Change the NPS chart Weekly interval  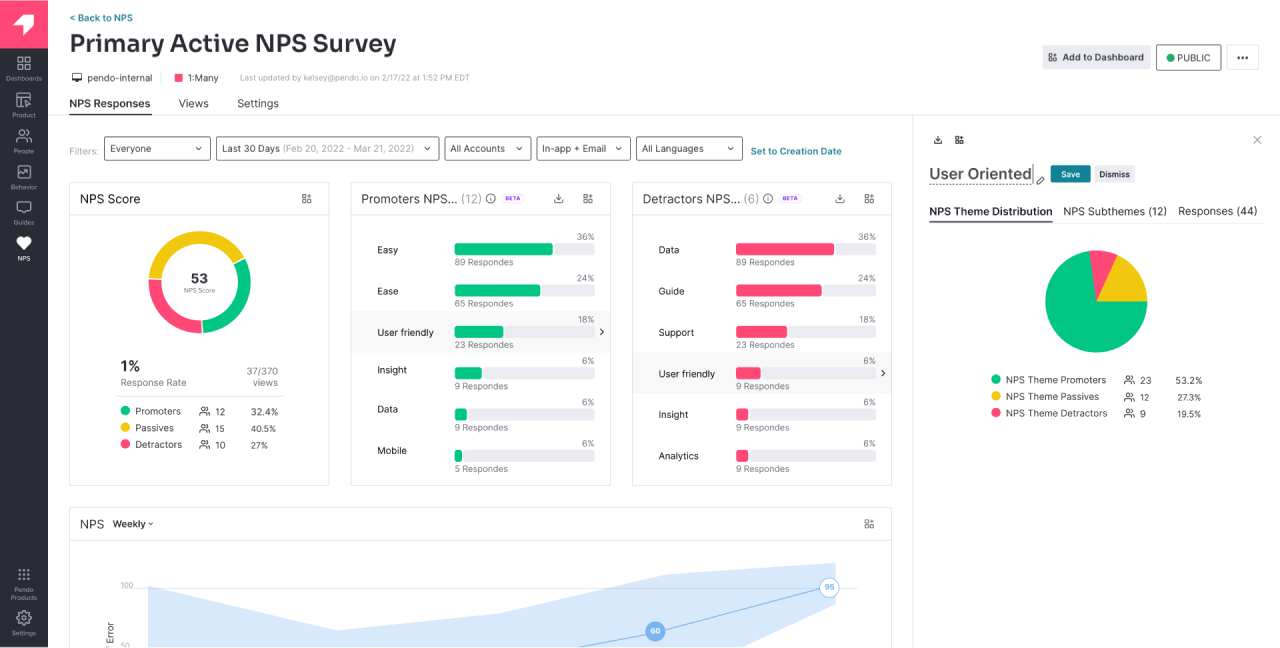click(133, 524)
